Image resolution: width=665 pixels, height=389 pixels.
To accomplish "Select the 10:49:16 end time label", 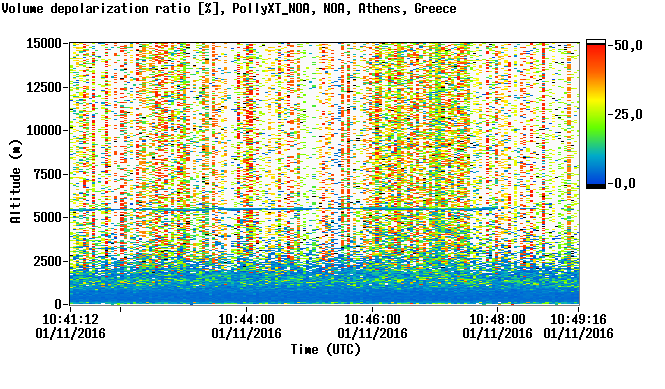I will point(578,319).
